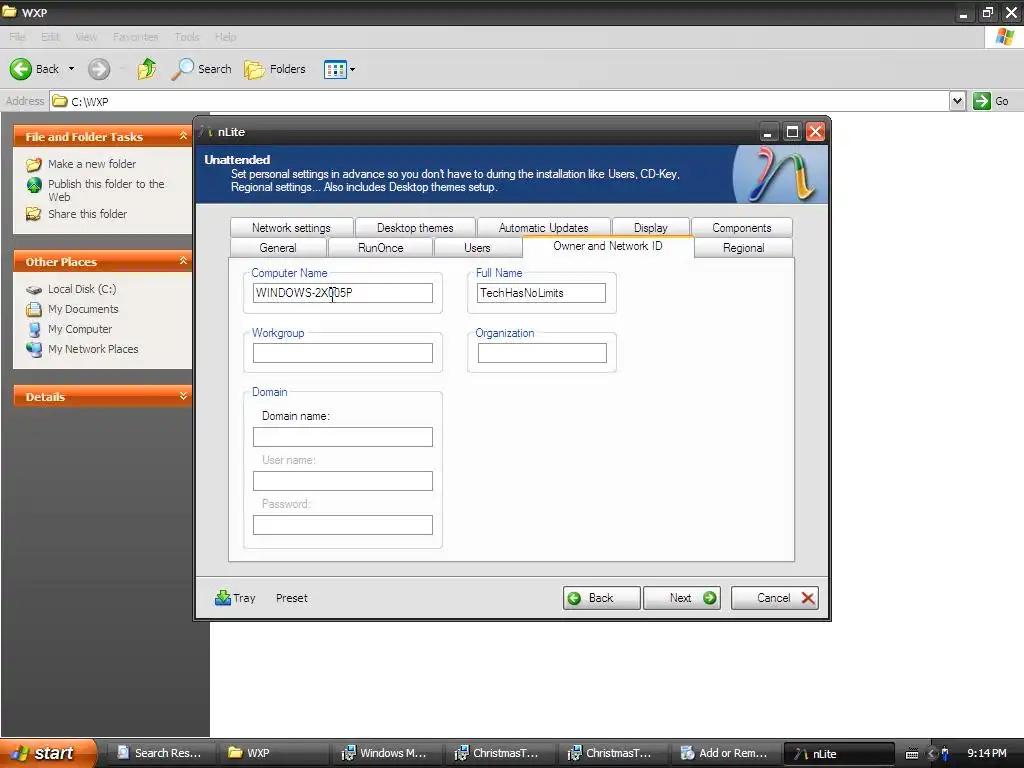Screen dimensions: 1024x768
Task: Click the Domain Password field
Action: pyautogui.click(x=343, y=525)
